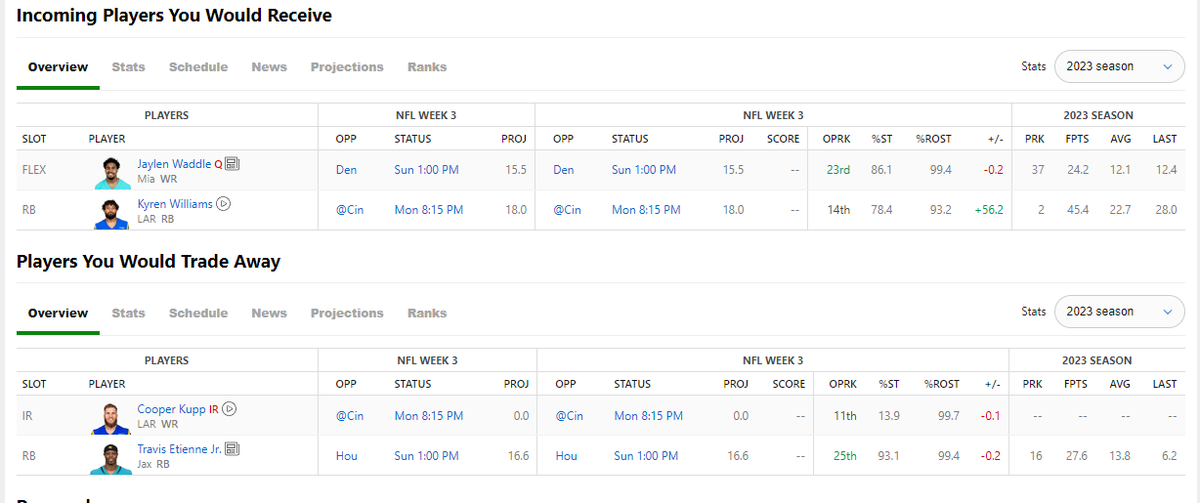This screenshot has height=503, width=1200.
Task: Play Cooper Kupp video icon
Action: [x=229, y=408]
